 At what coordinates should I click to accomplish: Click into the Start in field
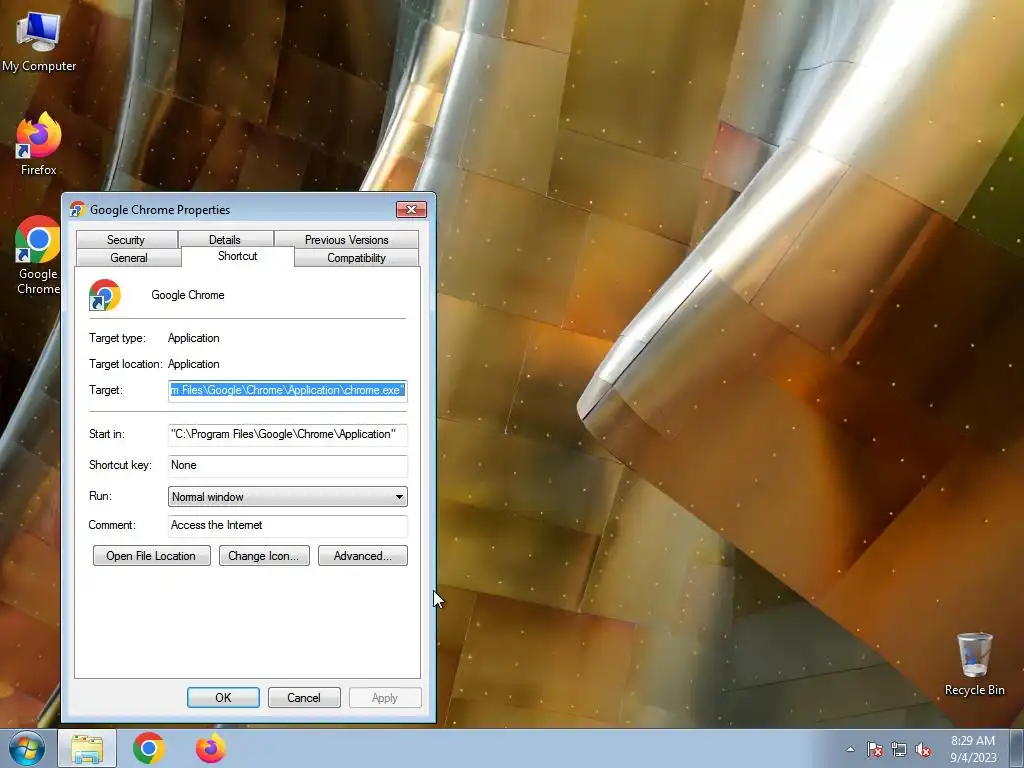point(288,434)
